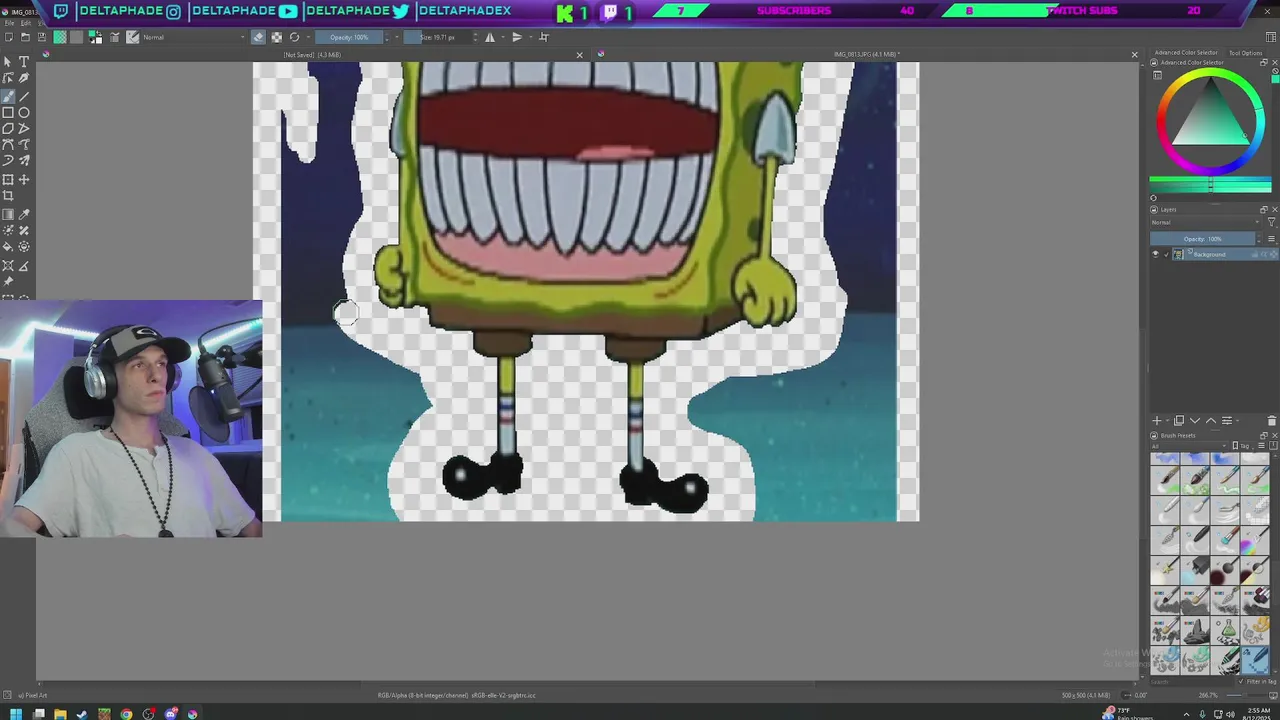Open a file using toolbar icon
The height and width of the screenshot is (720, 1280).
(x=25, y=37)
